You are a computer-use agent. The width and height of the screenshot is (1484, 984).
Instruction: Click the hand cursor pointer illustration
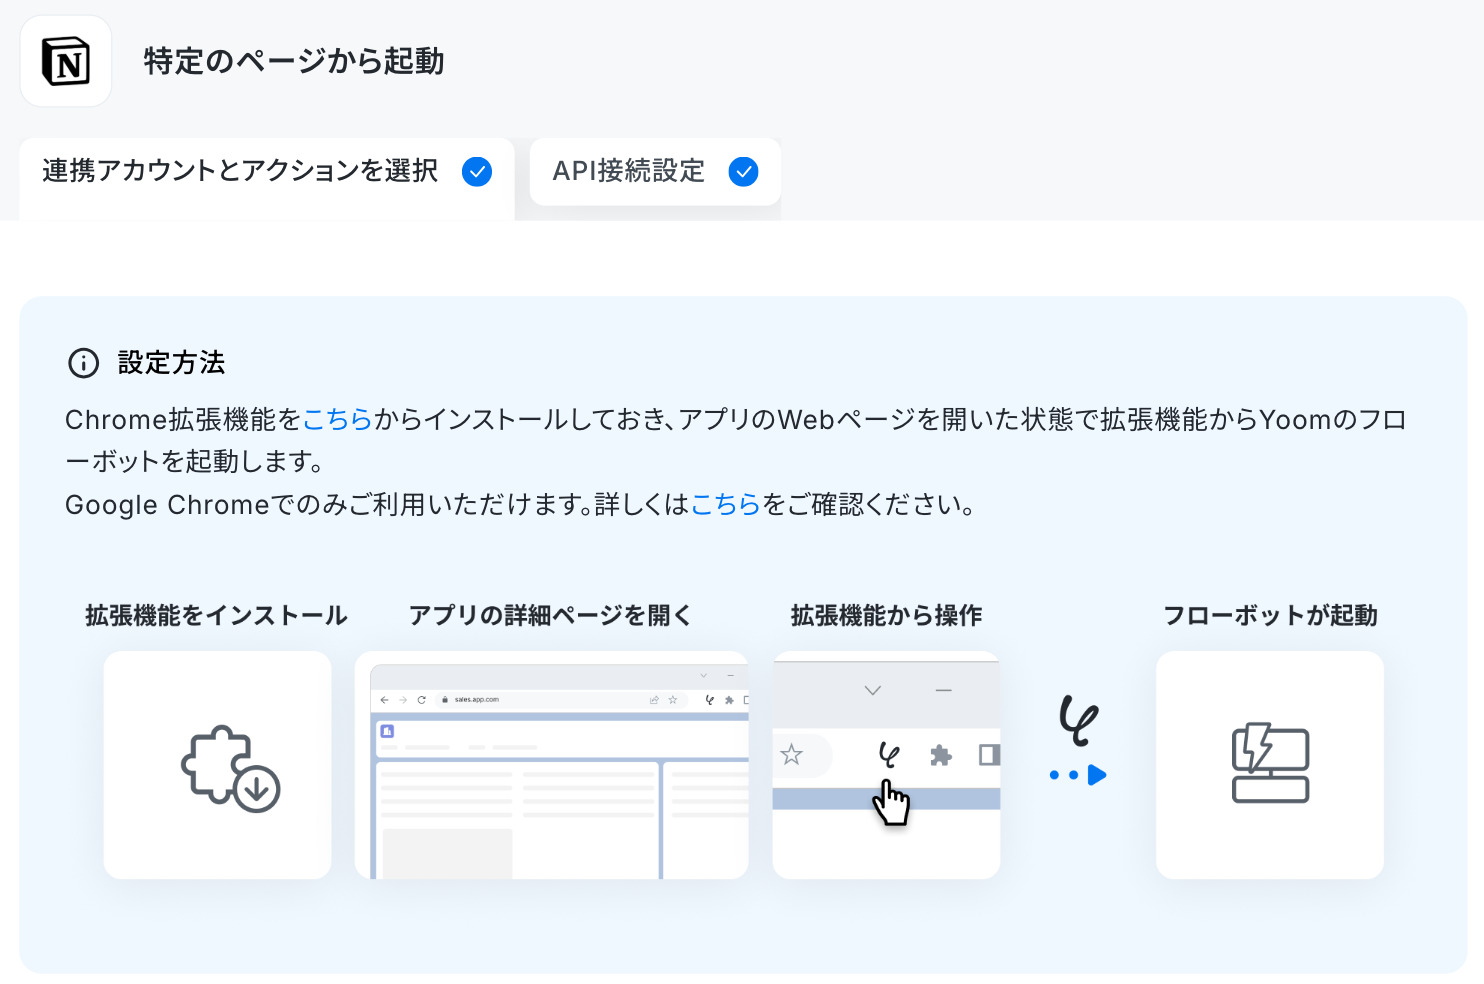(x=891, y=803)
